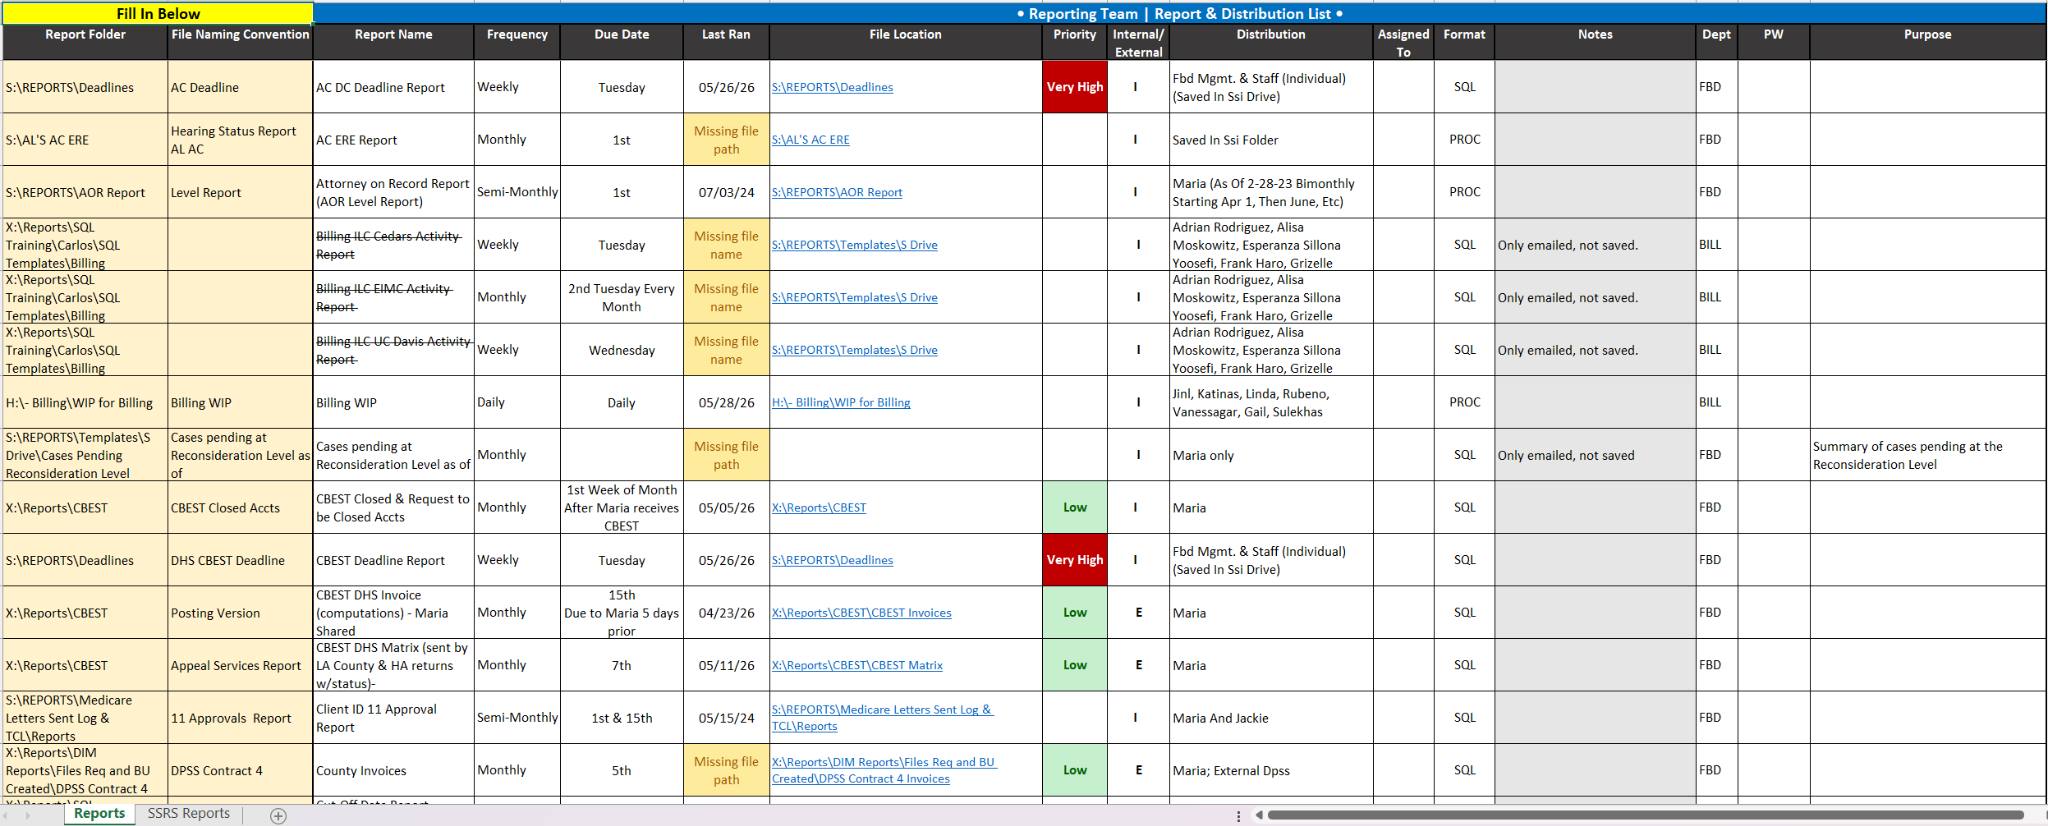Click the previous sheet navigation arrow
Screen dimensions: 2048x826
(x=5, y=816)
